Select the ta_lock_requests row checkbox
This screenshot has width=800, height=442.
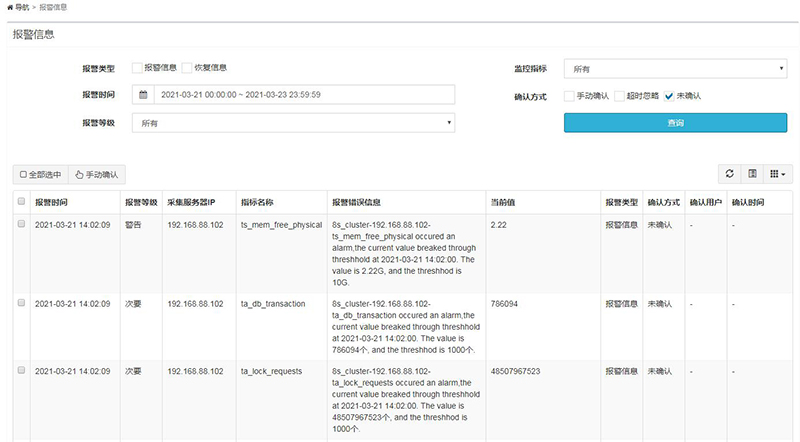(x=21, y=370)
